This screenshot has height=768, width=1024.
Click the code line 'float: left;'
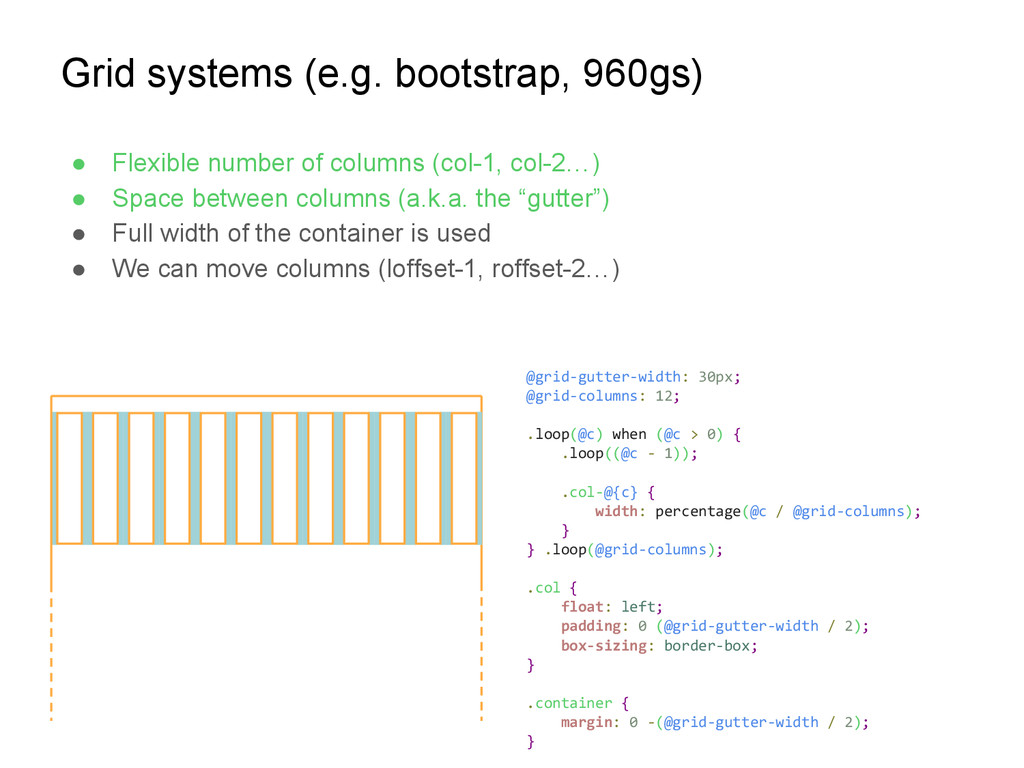coord(612,607)
